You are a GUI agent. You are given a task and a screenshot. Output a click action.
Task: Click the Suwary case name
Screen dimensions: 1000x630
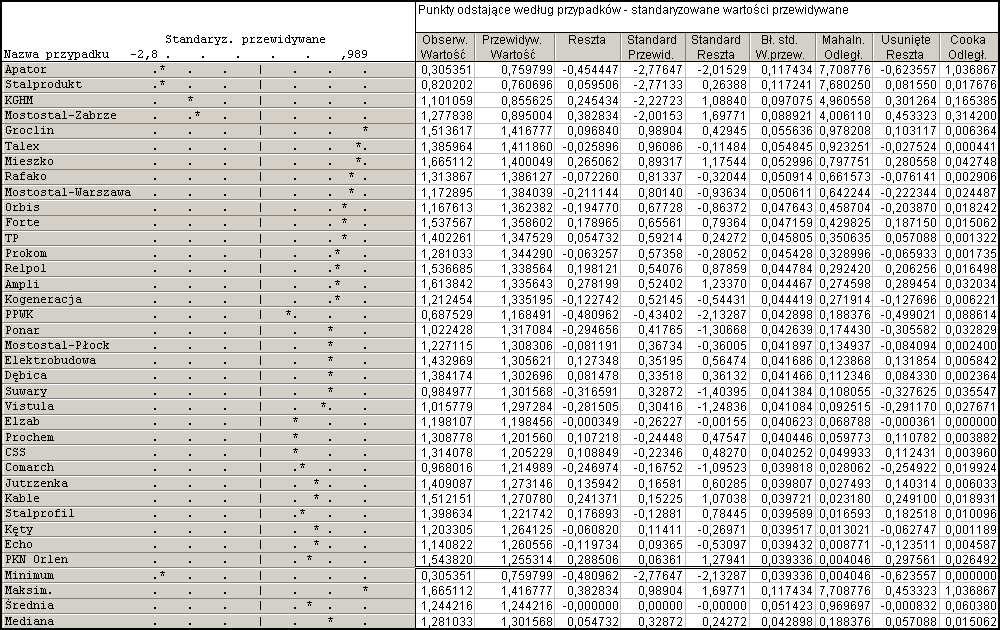pos(26,392)
